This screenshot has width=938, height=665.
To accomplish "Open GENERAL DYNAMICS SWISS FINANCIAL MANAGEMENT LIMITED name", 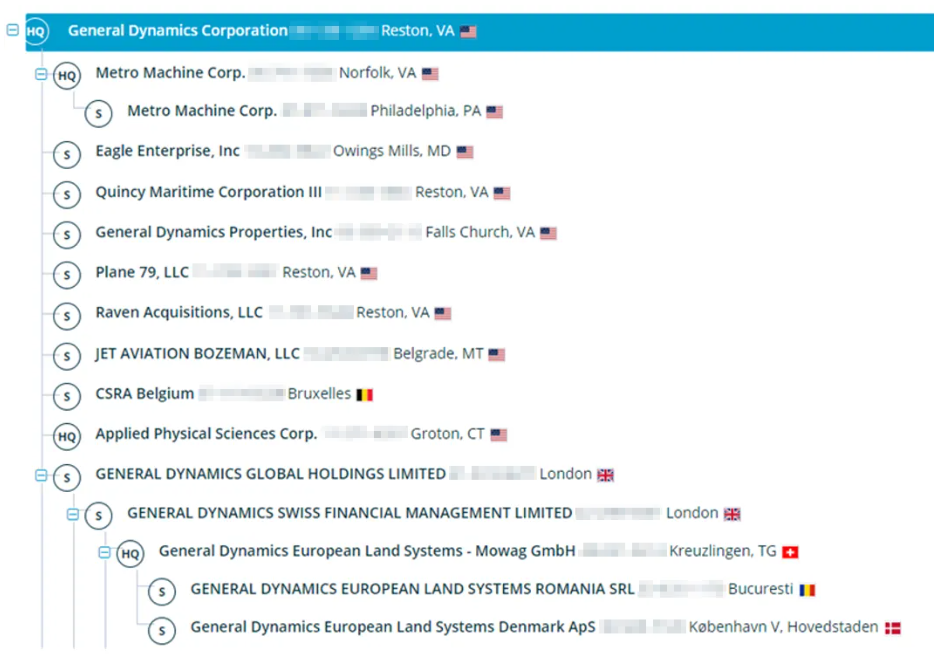I will tap(349, 513).
